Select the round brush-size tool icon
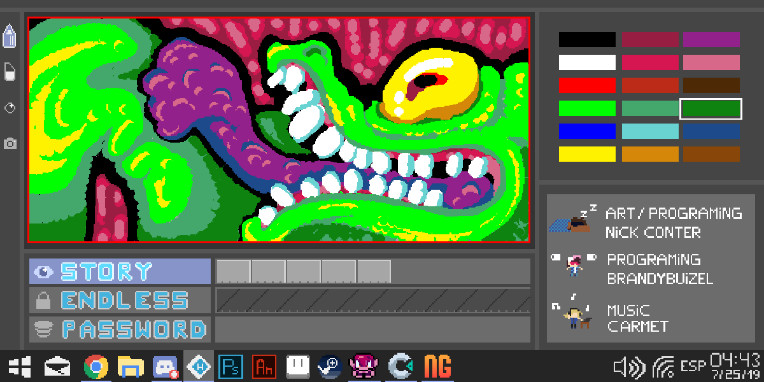 pyautogui.click(x=10, y=108)
